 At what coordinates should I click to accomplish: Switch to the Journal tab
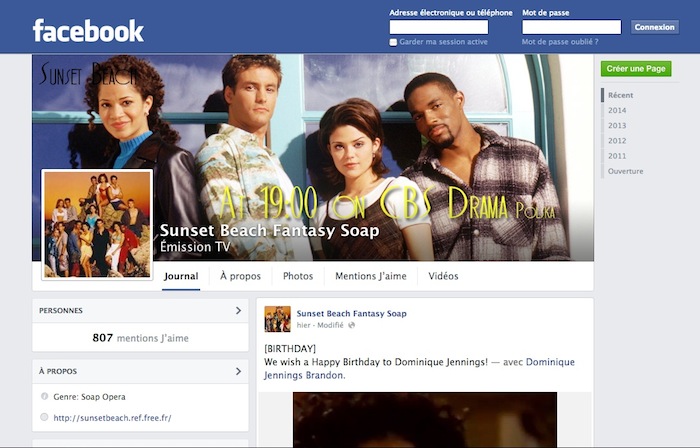pos(181,276)
